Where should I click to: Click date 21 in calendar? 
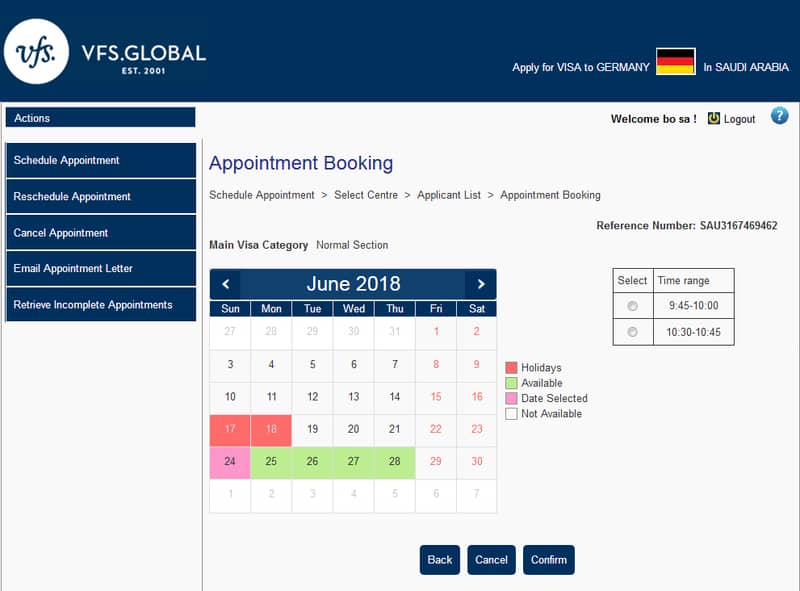click(395, 430)
